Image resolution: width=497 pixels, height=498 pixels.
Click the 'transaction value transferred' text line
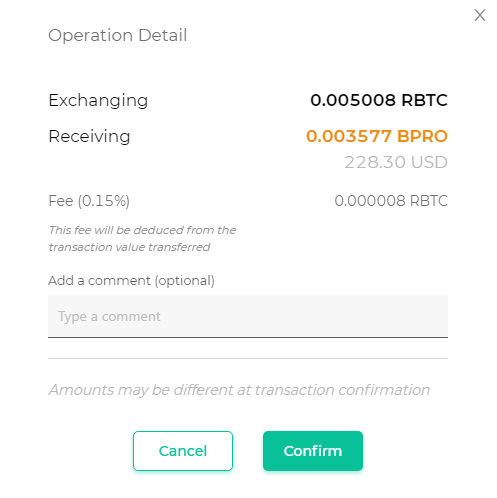[x=129, y=247]
